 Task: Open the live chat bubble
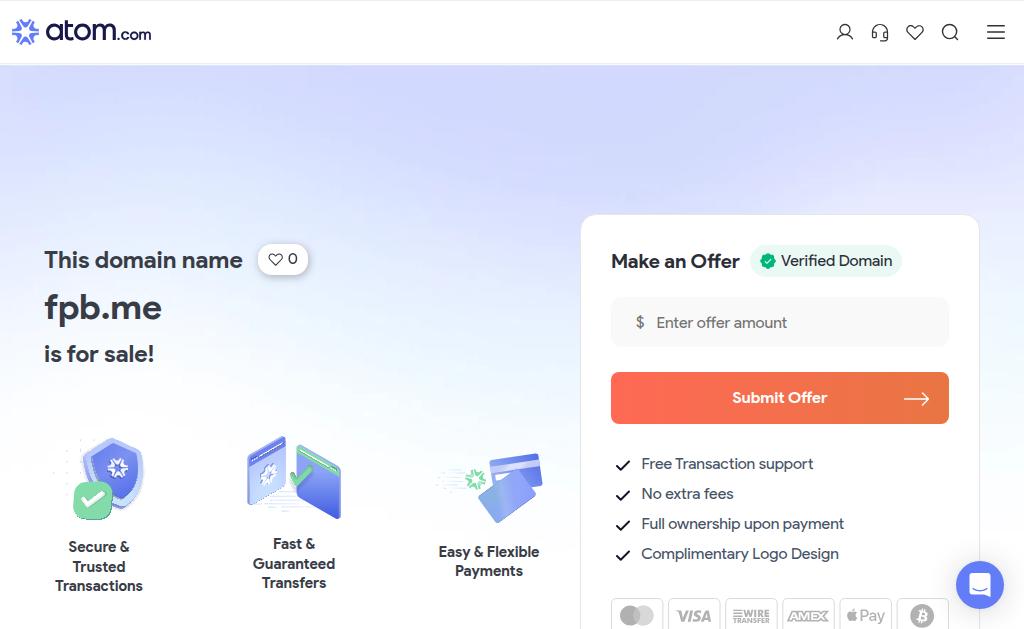980,585
